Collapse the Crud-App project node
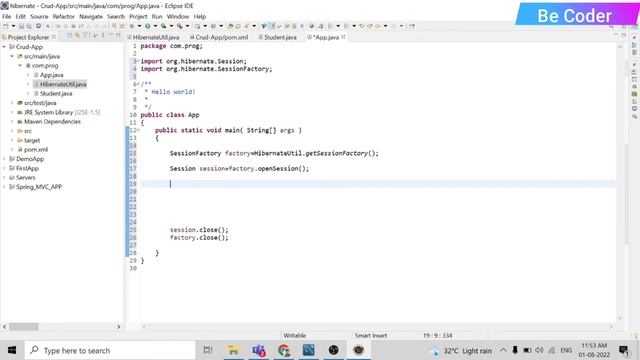The height and width of the screenshot is (360, 640). [x=4, y=47]
